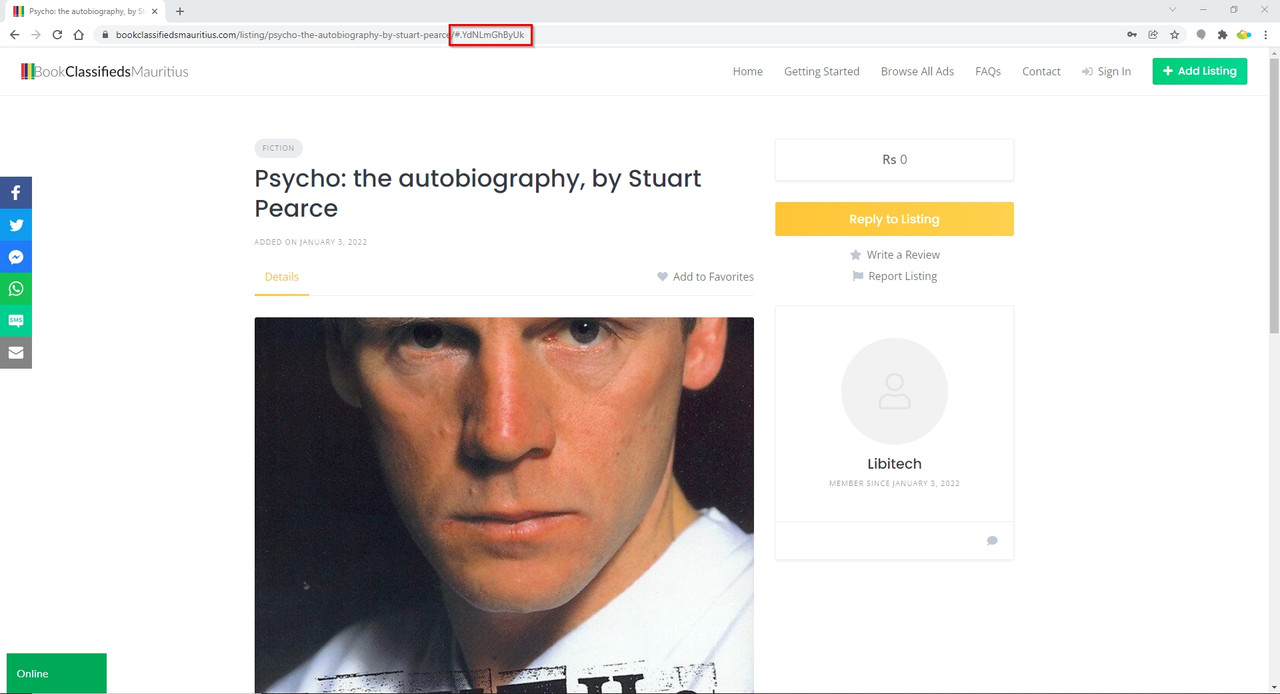Click BookClassifiedsMauritius site logo
The image size is (1280, 694).
coord(104,71)
